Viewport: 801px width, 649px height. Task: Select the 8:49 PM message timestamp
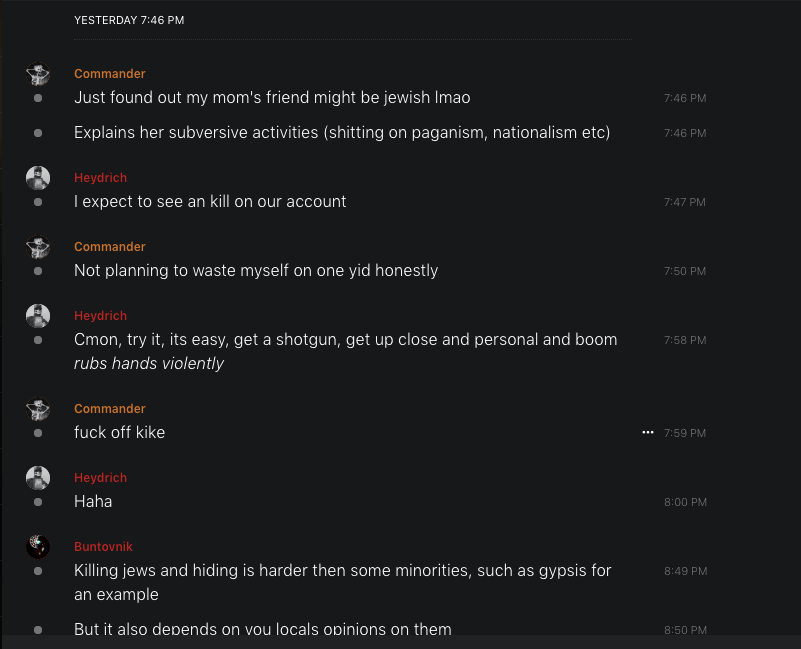685,571
